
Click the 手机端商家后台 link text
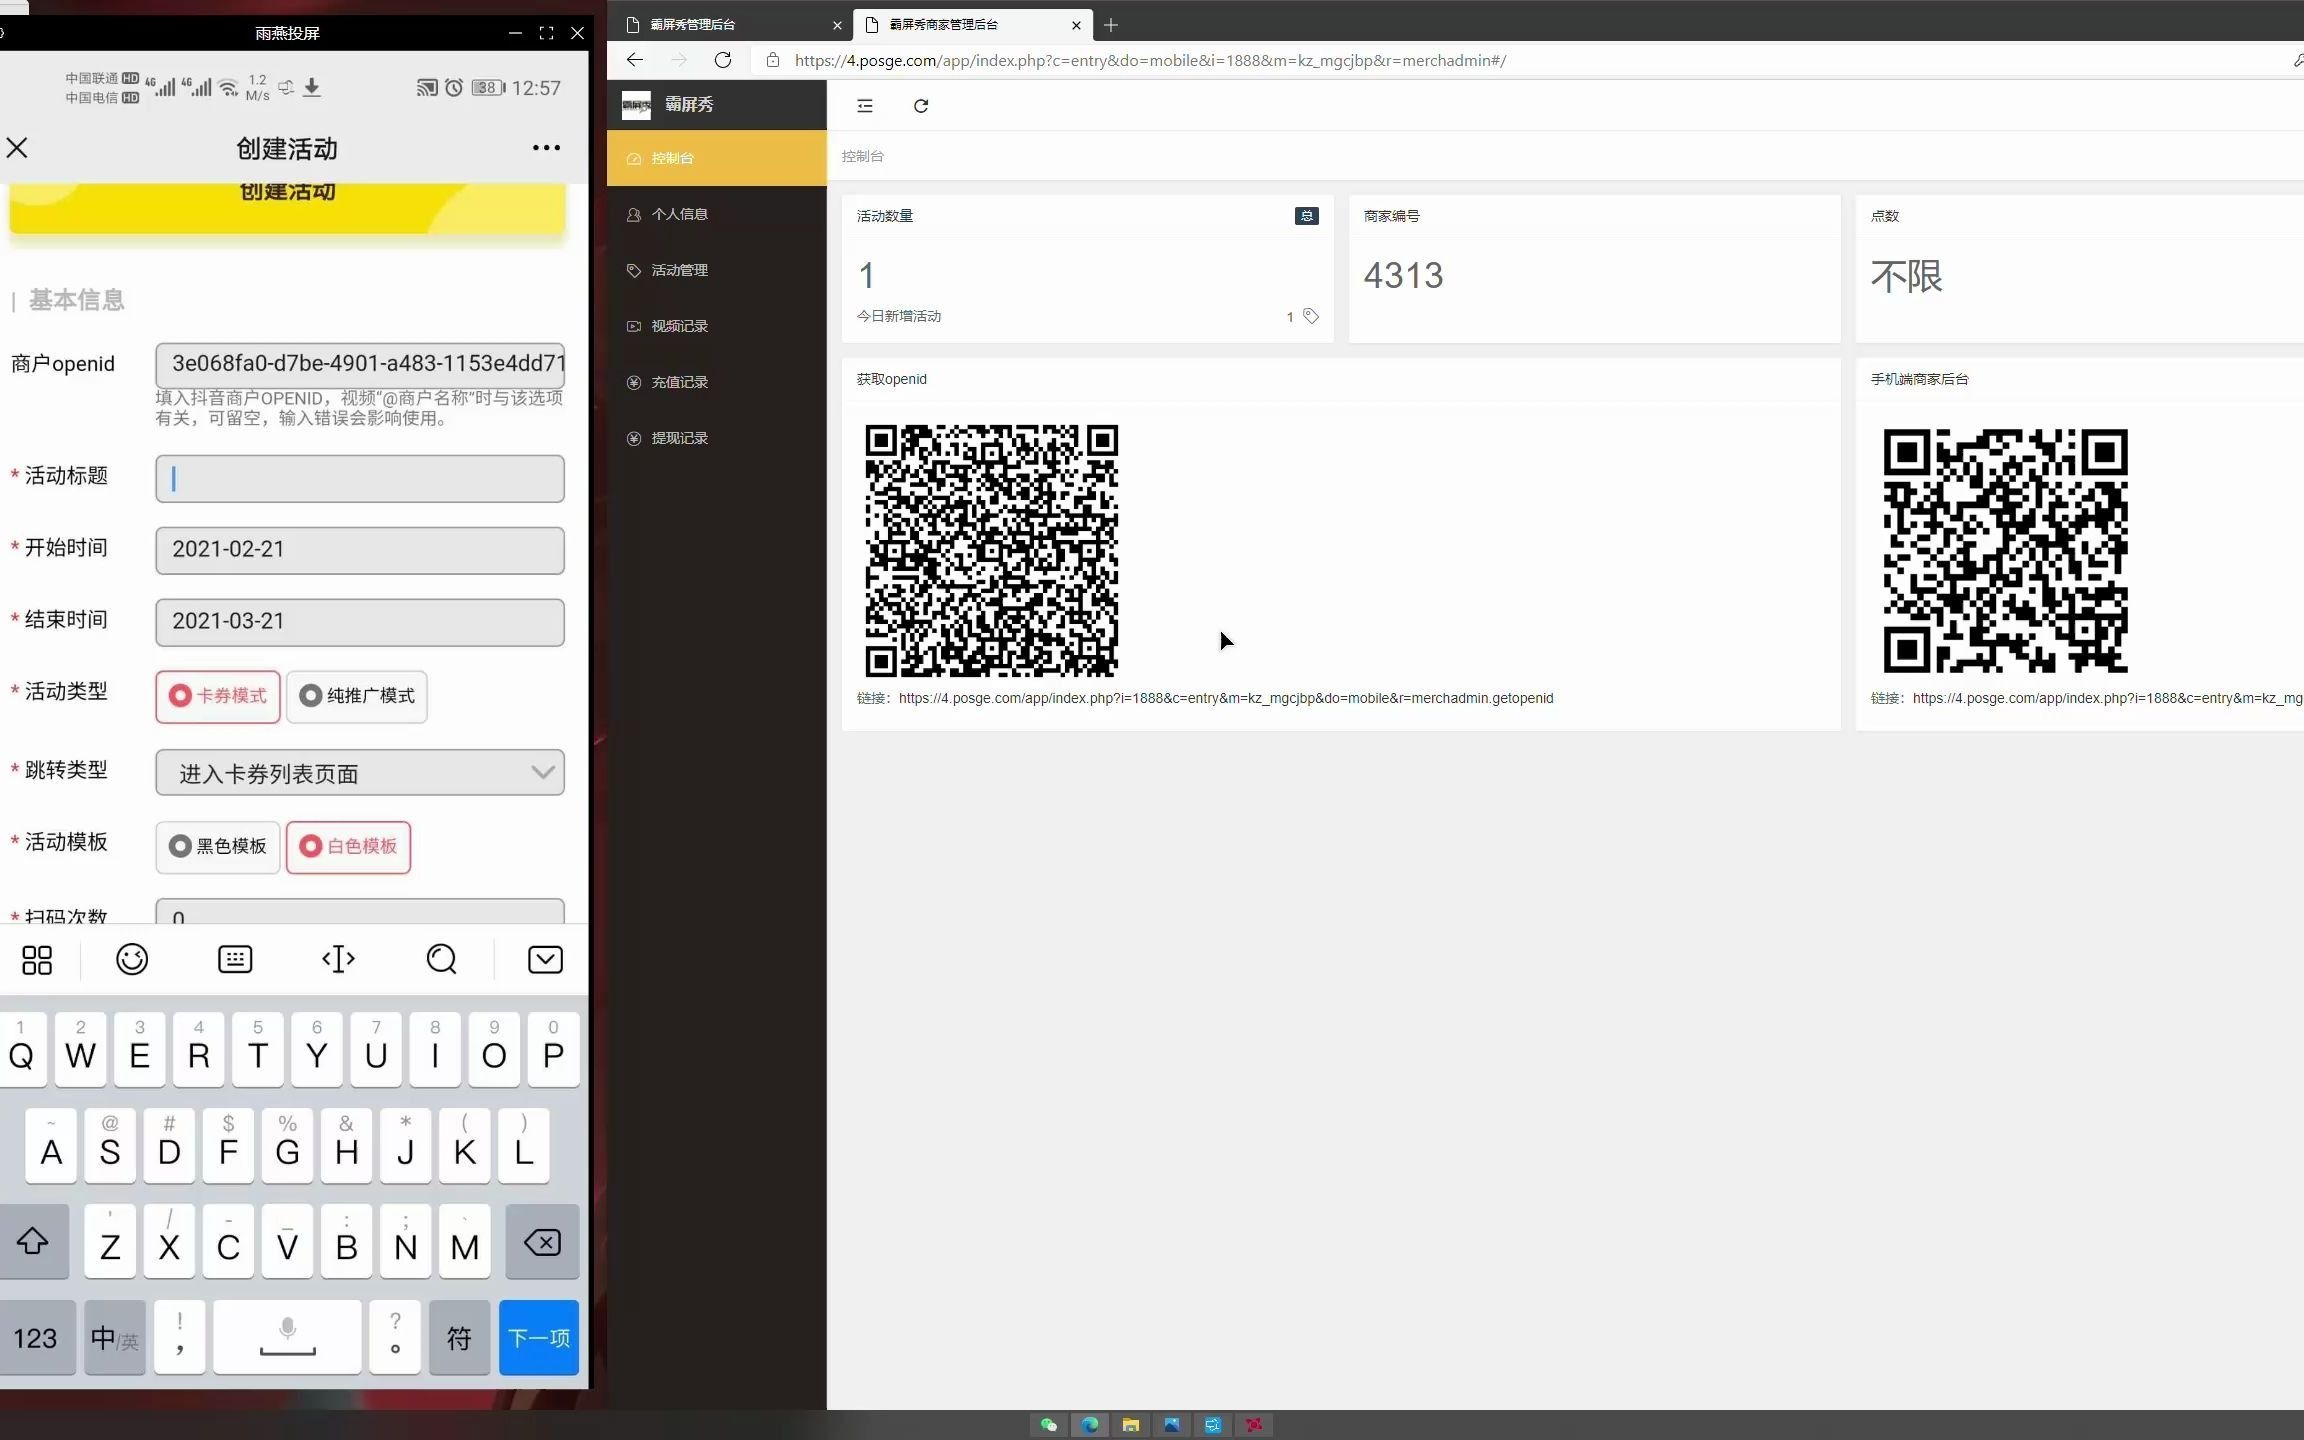tap(2107, 698)
